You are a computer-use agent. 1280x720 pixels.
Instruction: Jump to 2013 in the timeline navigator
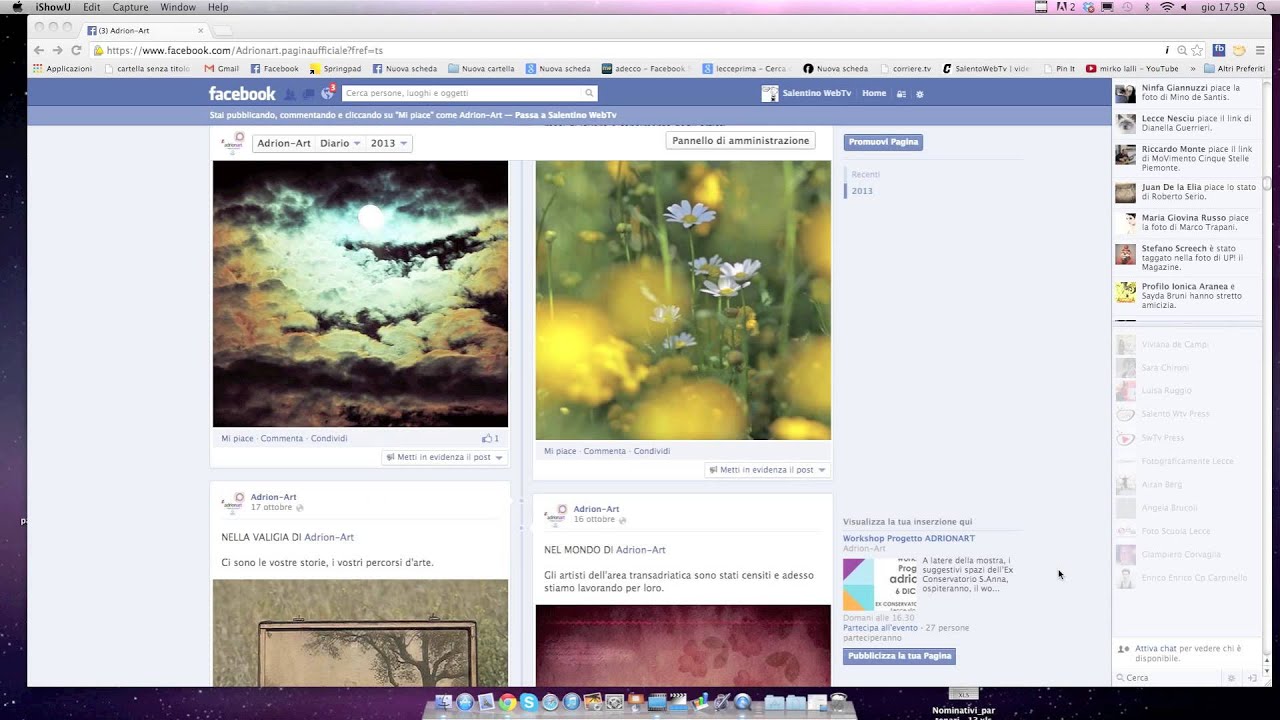(862, 191)
